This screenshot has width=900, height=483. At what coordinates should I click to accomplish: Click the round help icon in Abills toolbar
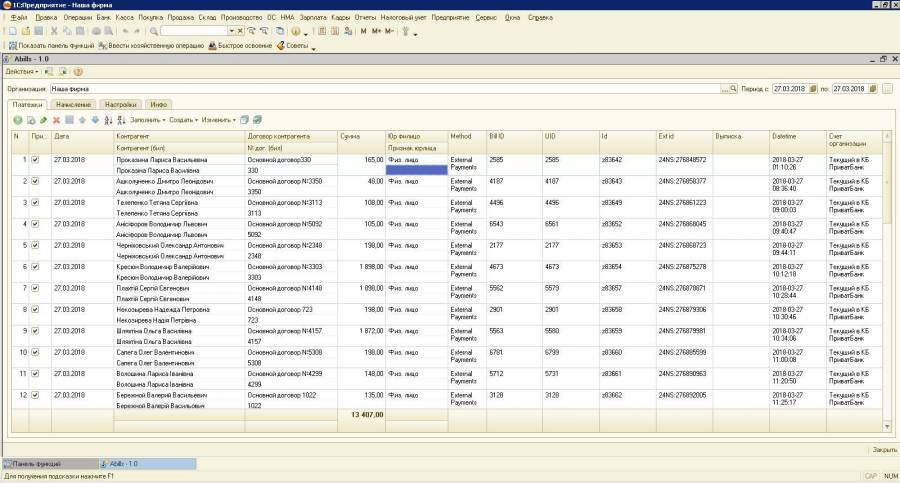pyautogui.click(x=78, y=72)
